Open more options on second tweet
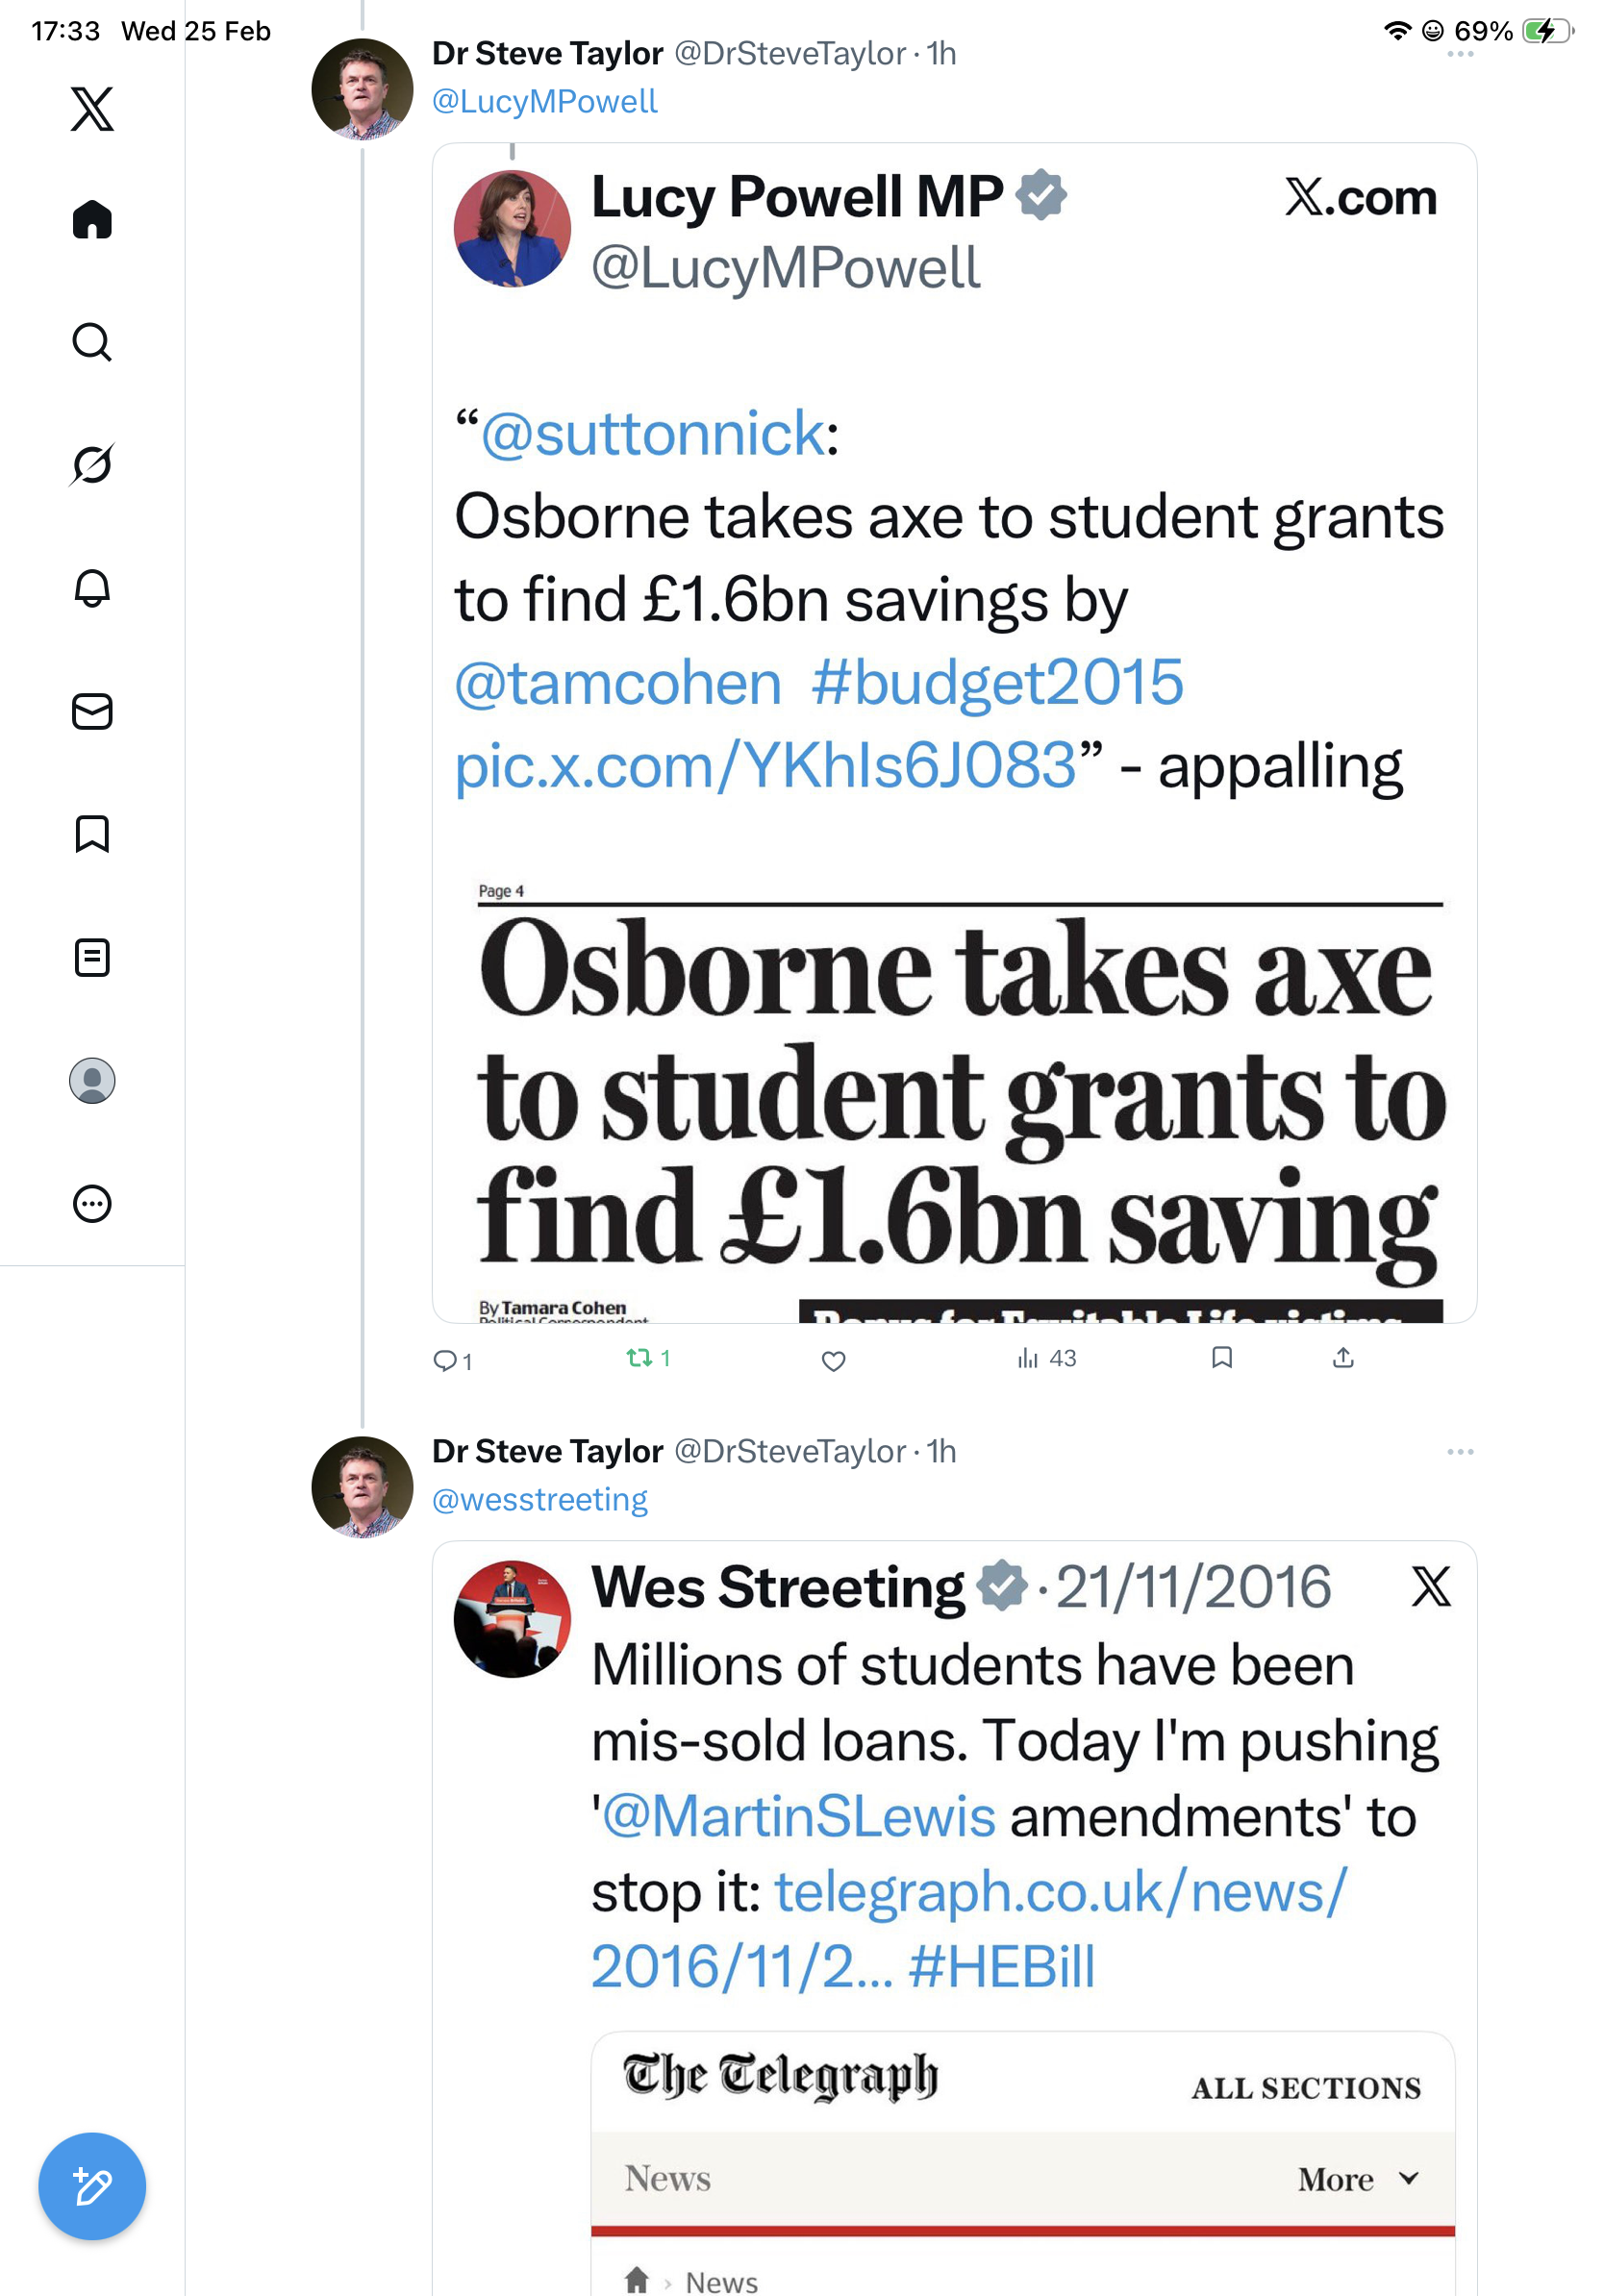The width and height of the screenshot is (1604, 2296). point(1459,1451)
